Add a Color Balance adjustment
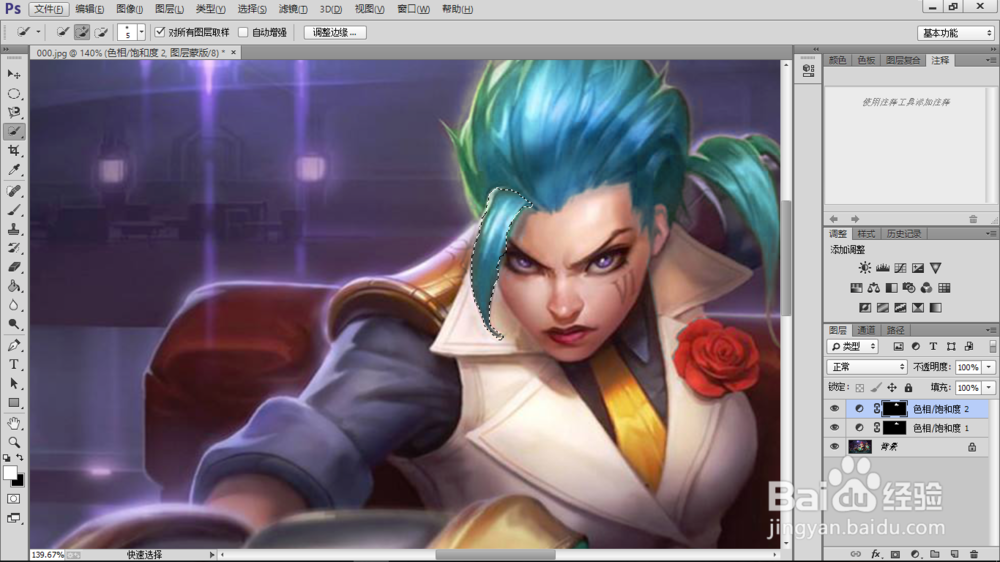Image resolution: width=1000 pixels, height=562 pixels. click(x=874, y=288)
